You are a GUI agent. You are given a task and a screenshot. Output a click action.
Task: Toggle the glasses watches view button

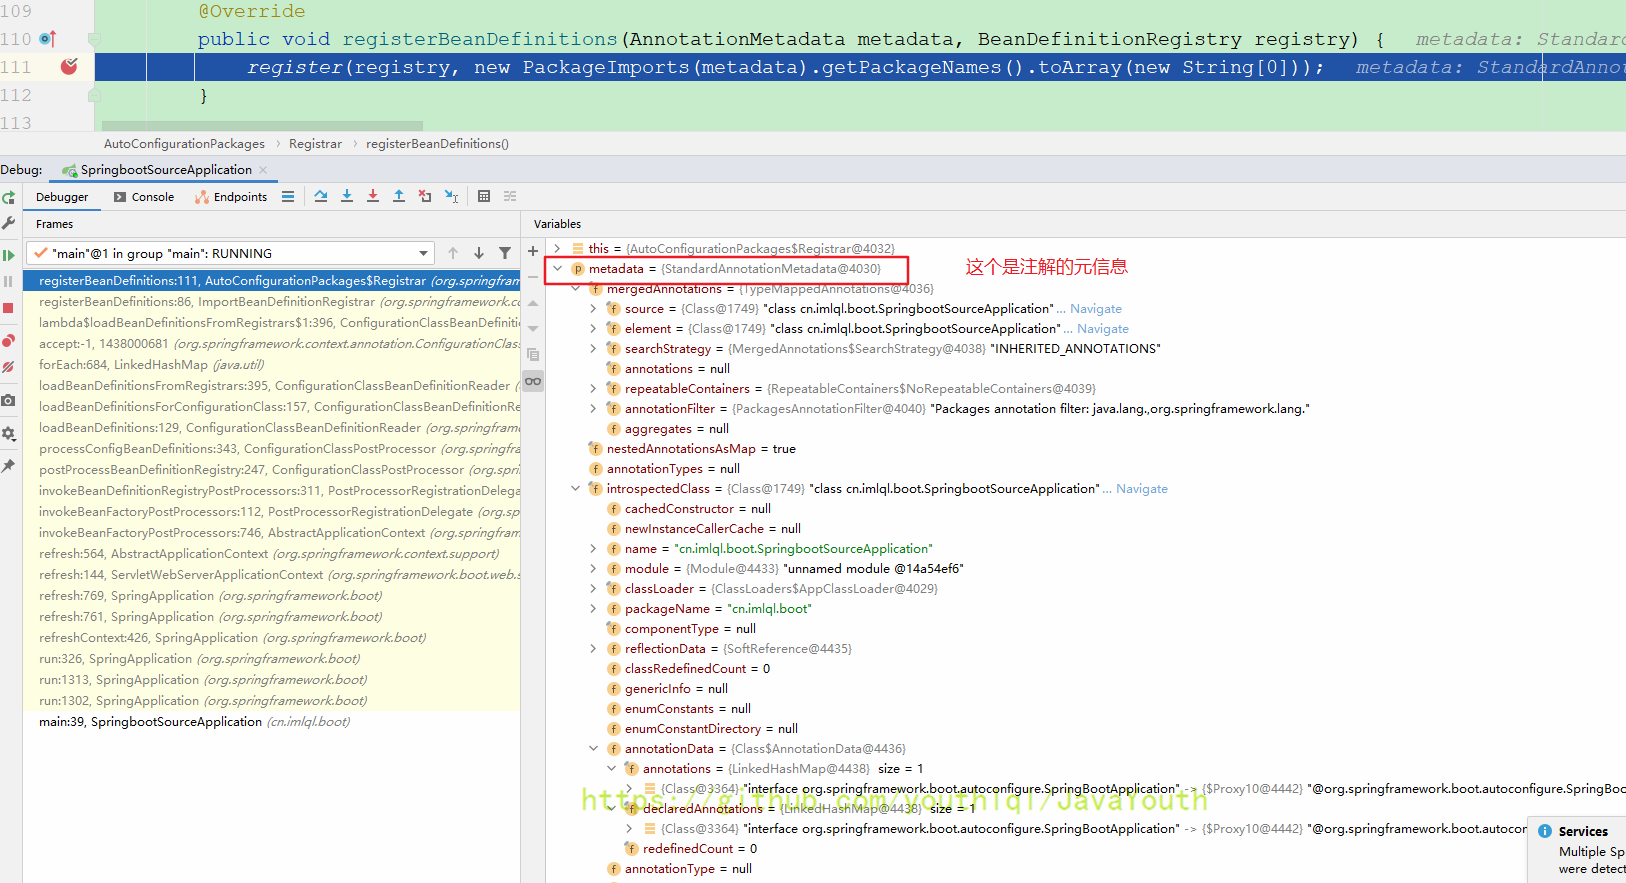(x=533, y=381)
